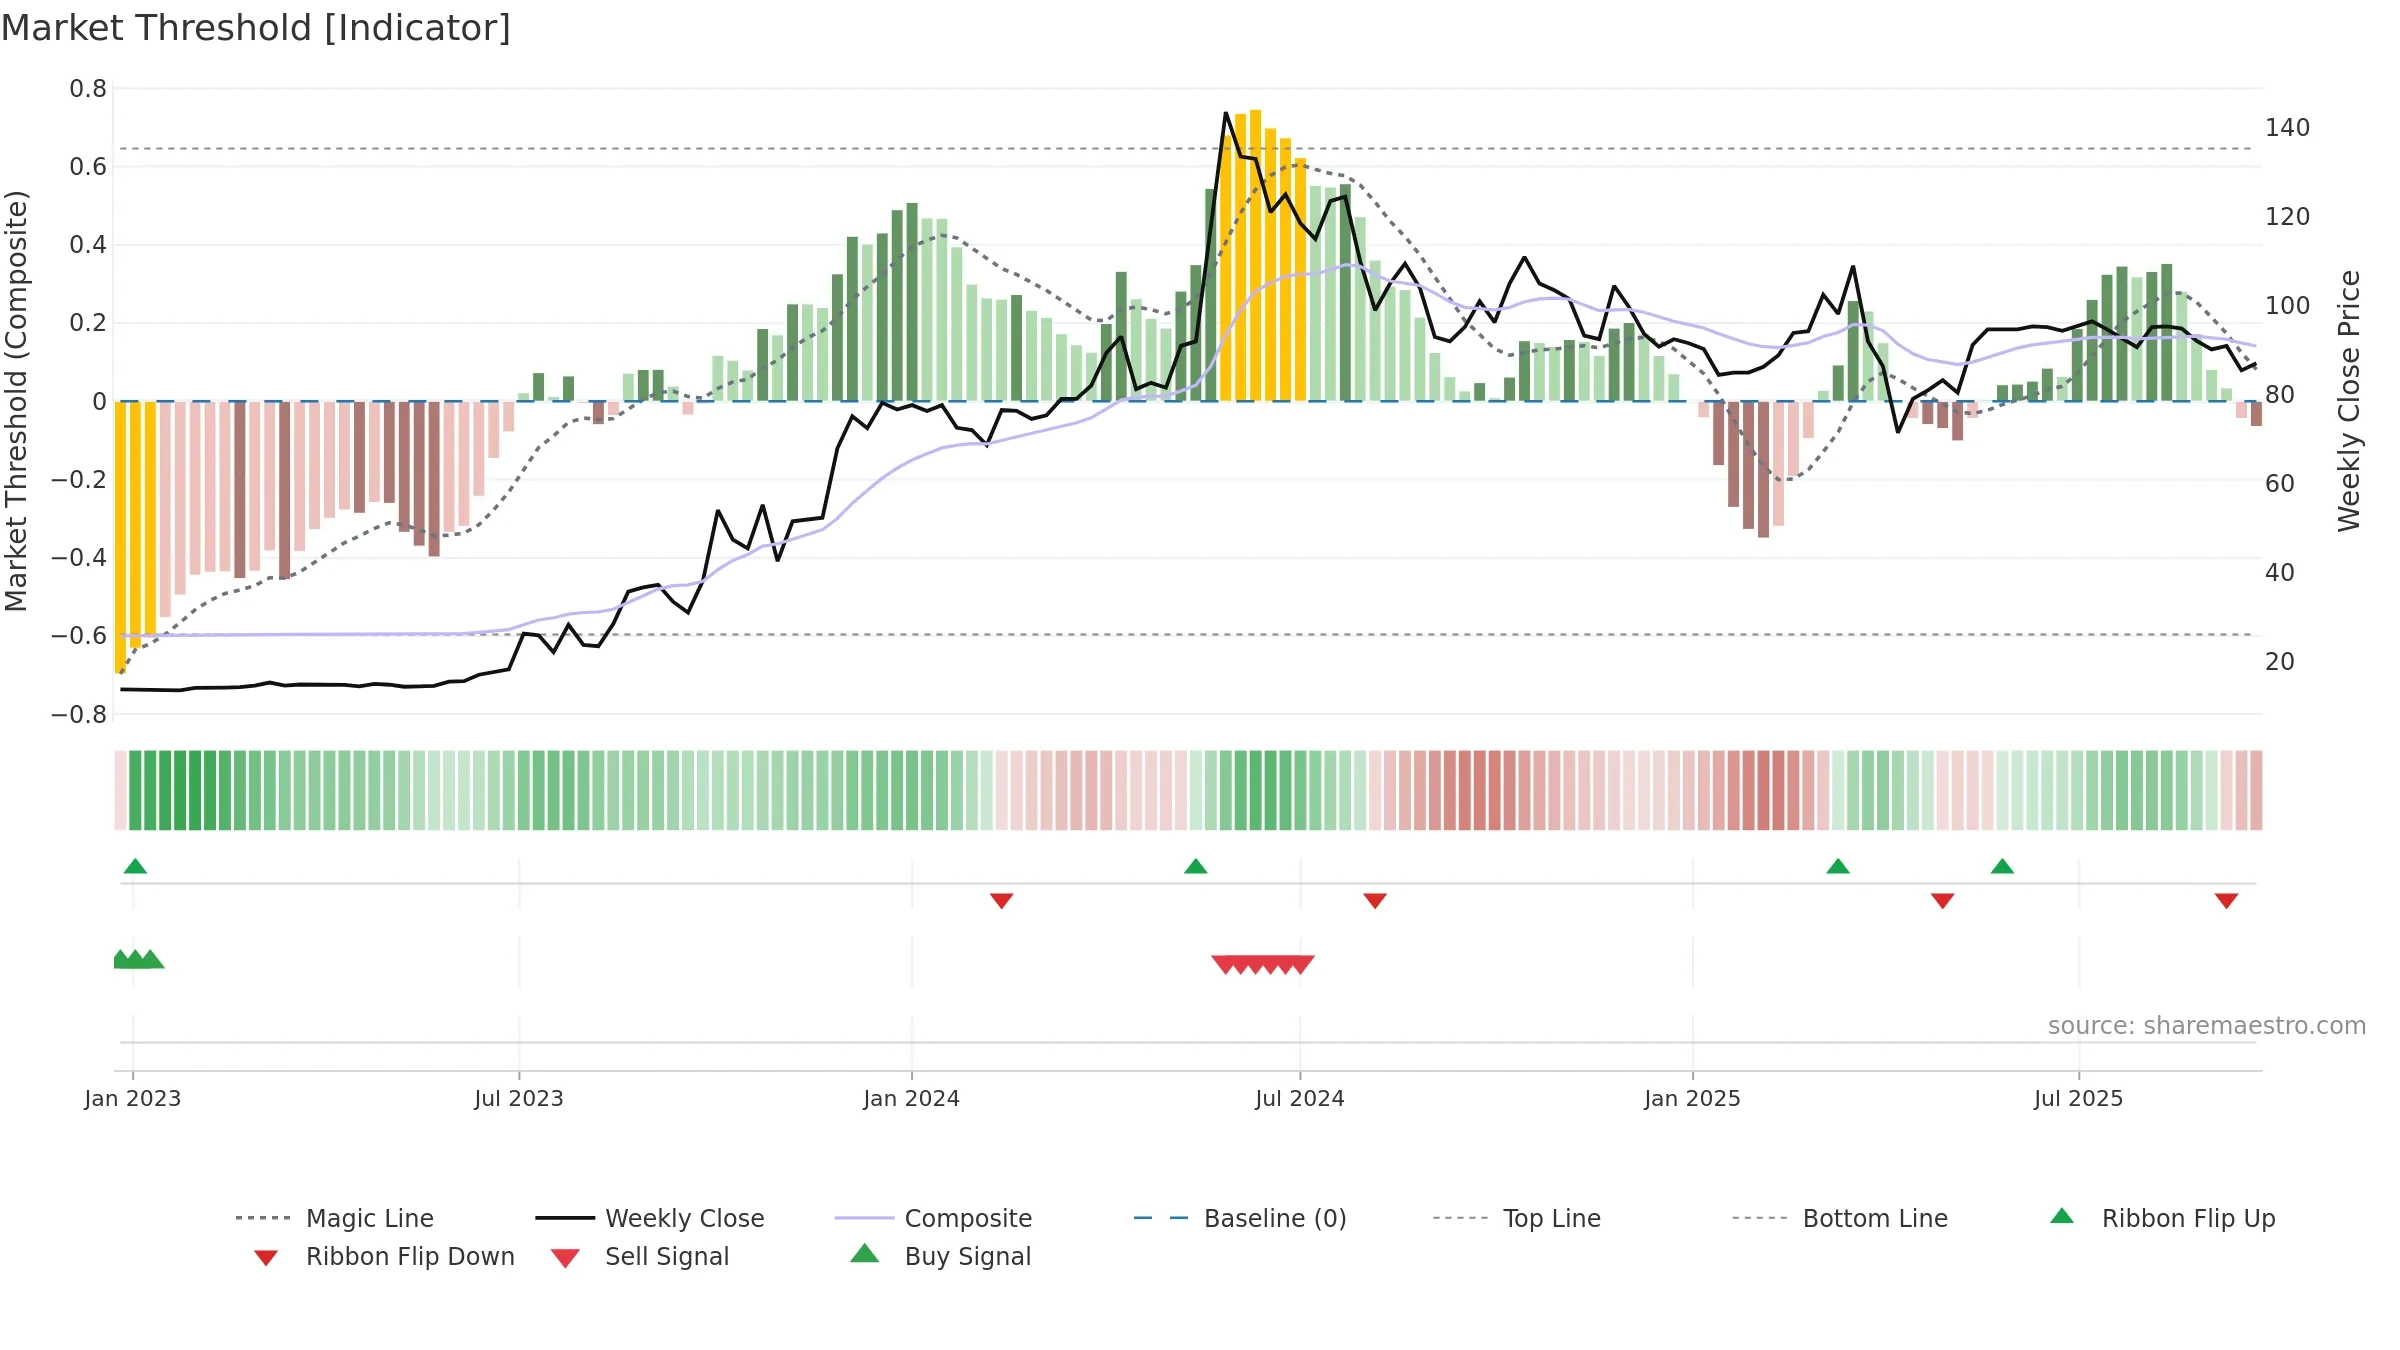Click the final red ribbon cell at right edge

pyautogui.click(x=2256, y=790)
